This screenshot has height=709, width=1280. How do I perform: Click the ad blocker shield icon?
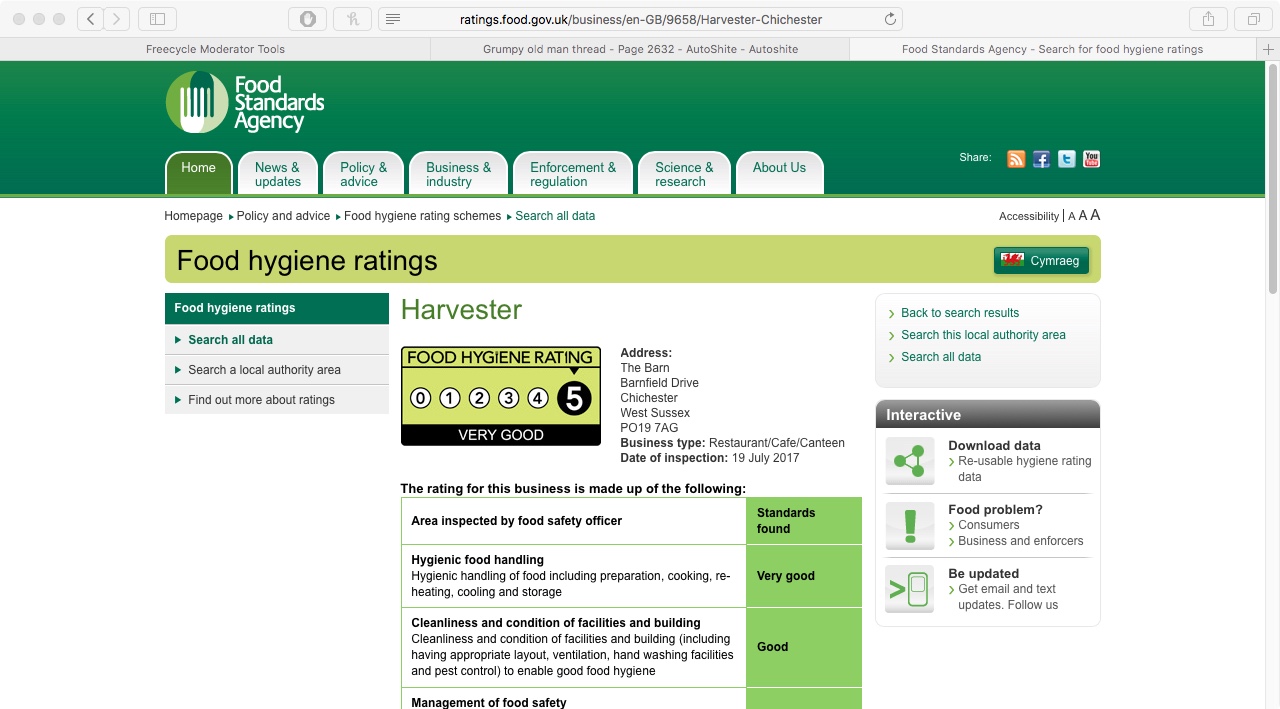tap(308, 19)
